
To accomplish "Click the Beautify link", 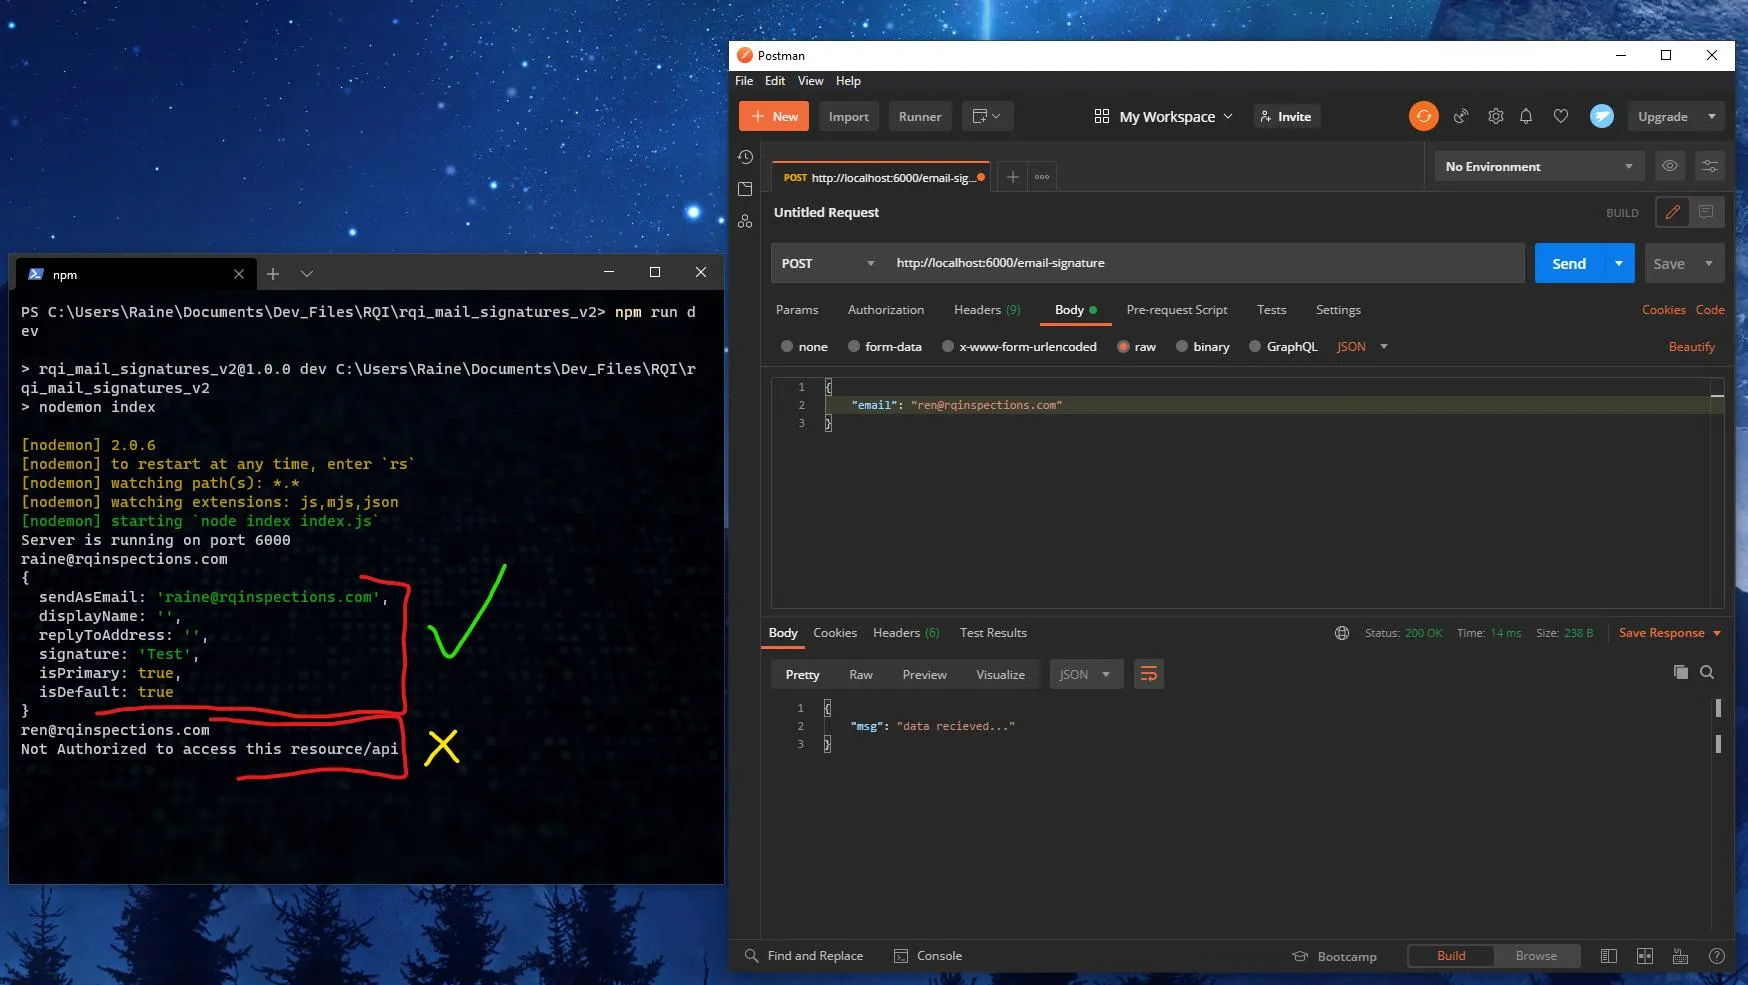I will tap(1692, 347).
